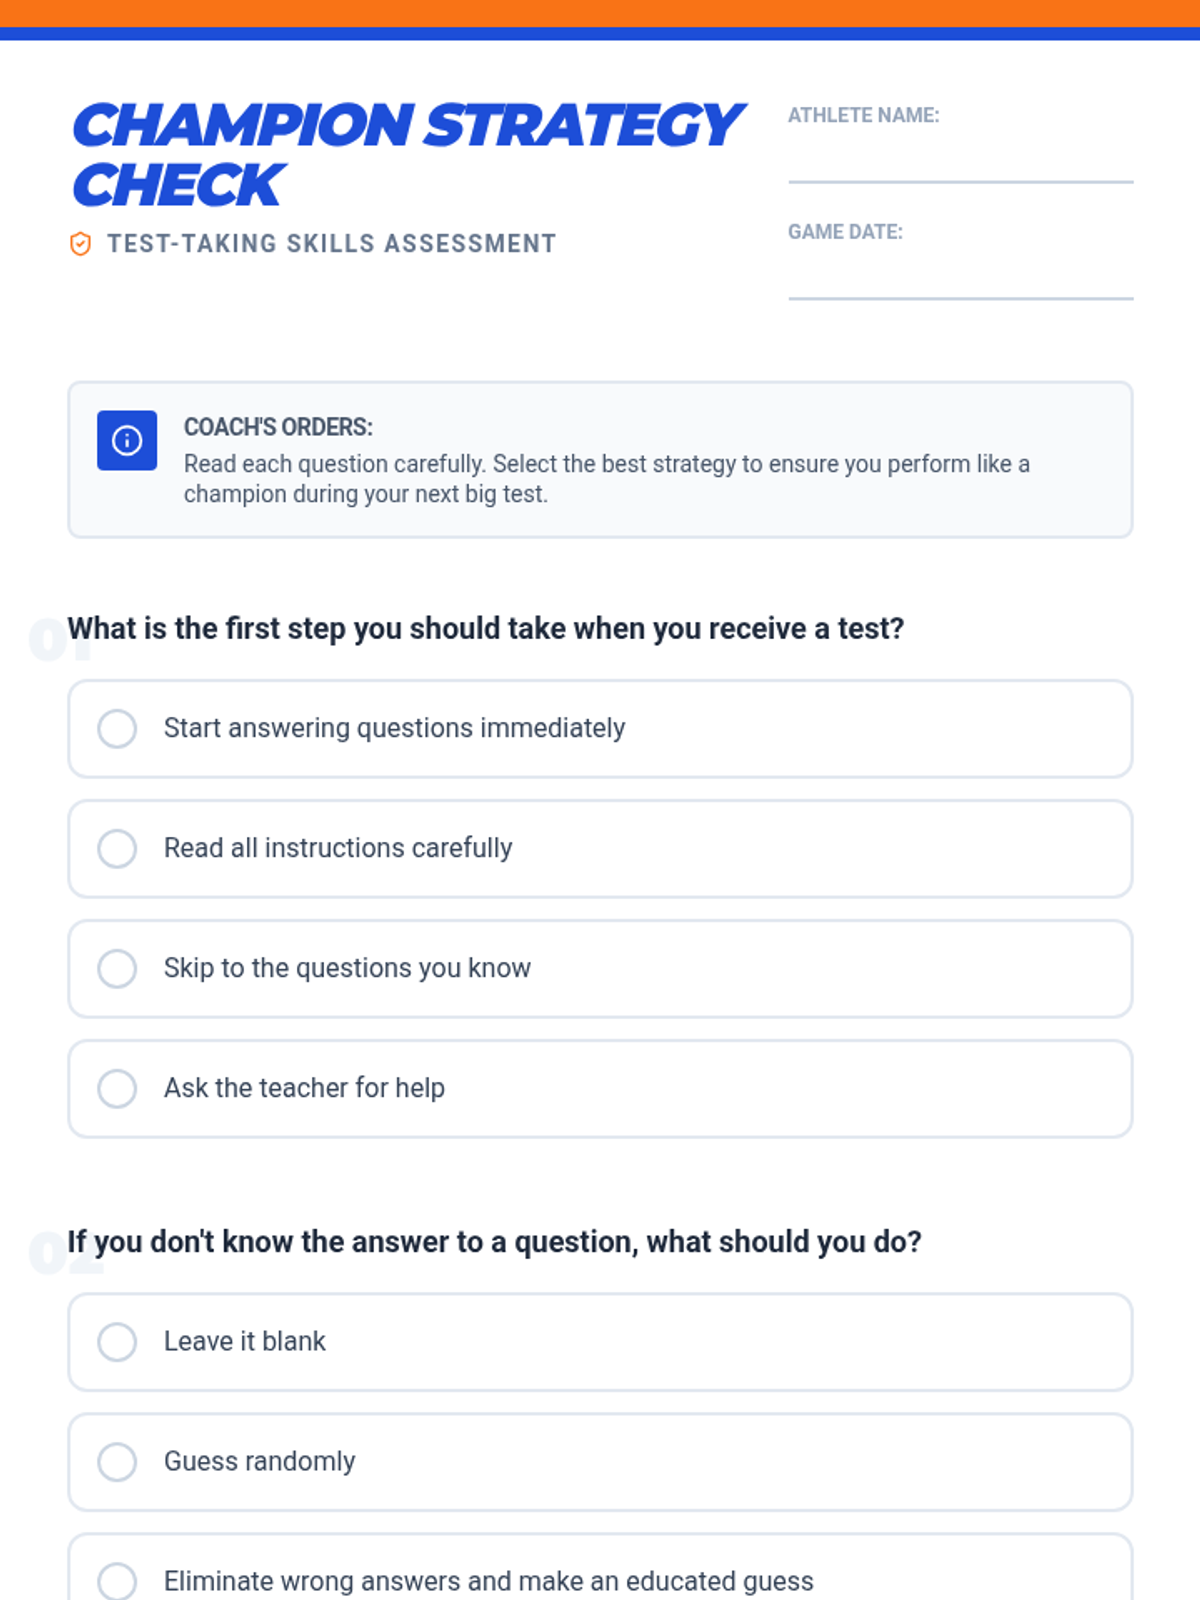
Task: Click the orange shield icon beside subtitle
Action: [x=81, y=244]
